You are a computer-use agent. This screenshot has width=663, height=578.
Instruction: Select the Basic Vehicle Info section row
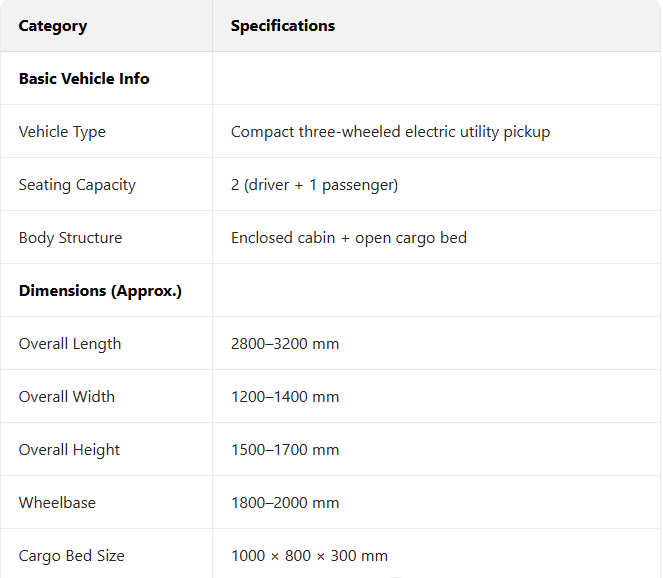[84, 79]
